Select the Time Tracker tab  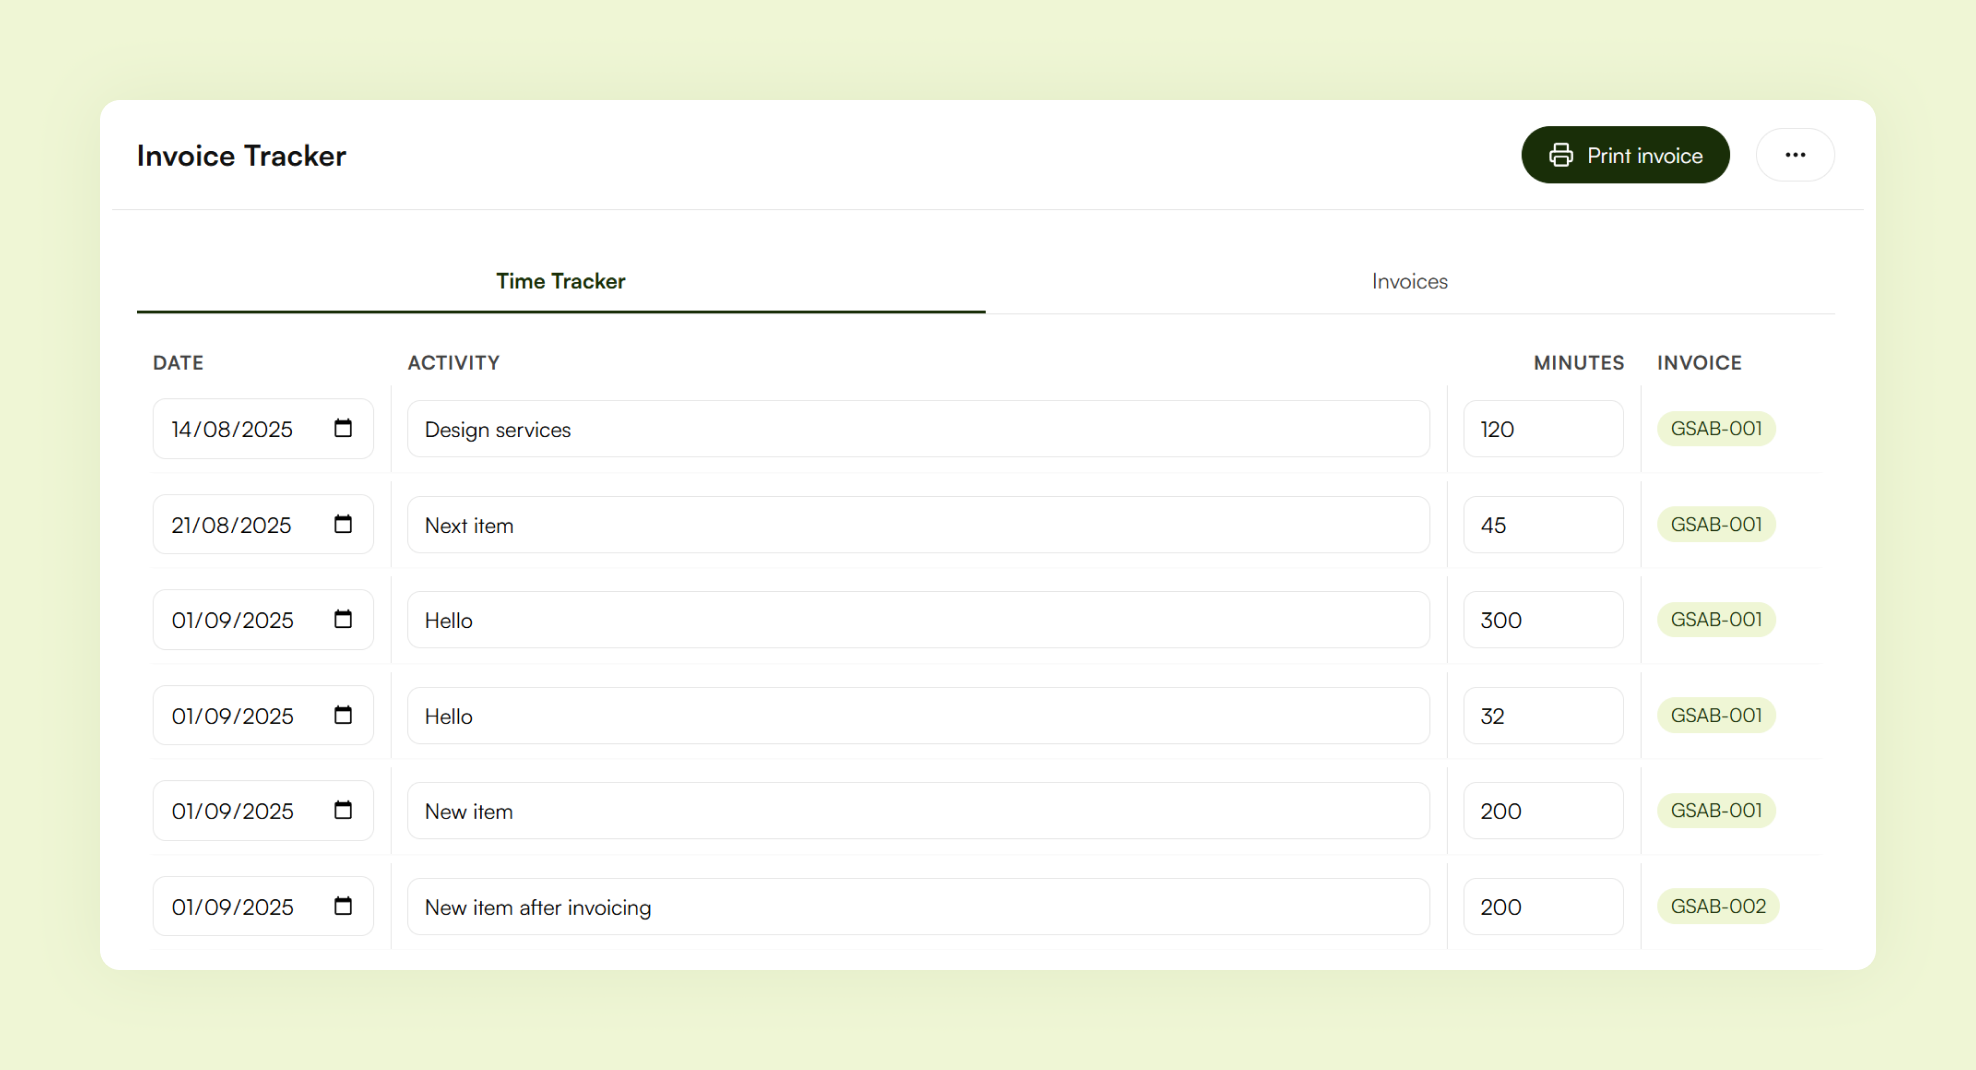561,281
